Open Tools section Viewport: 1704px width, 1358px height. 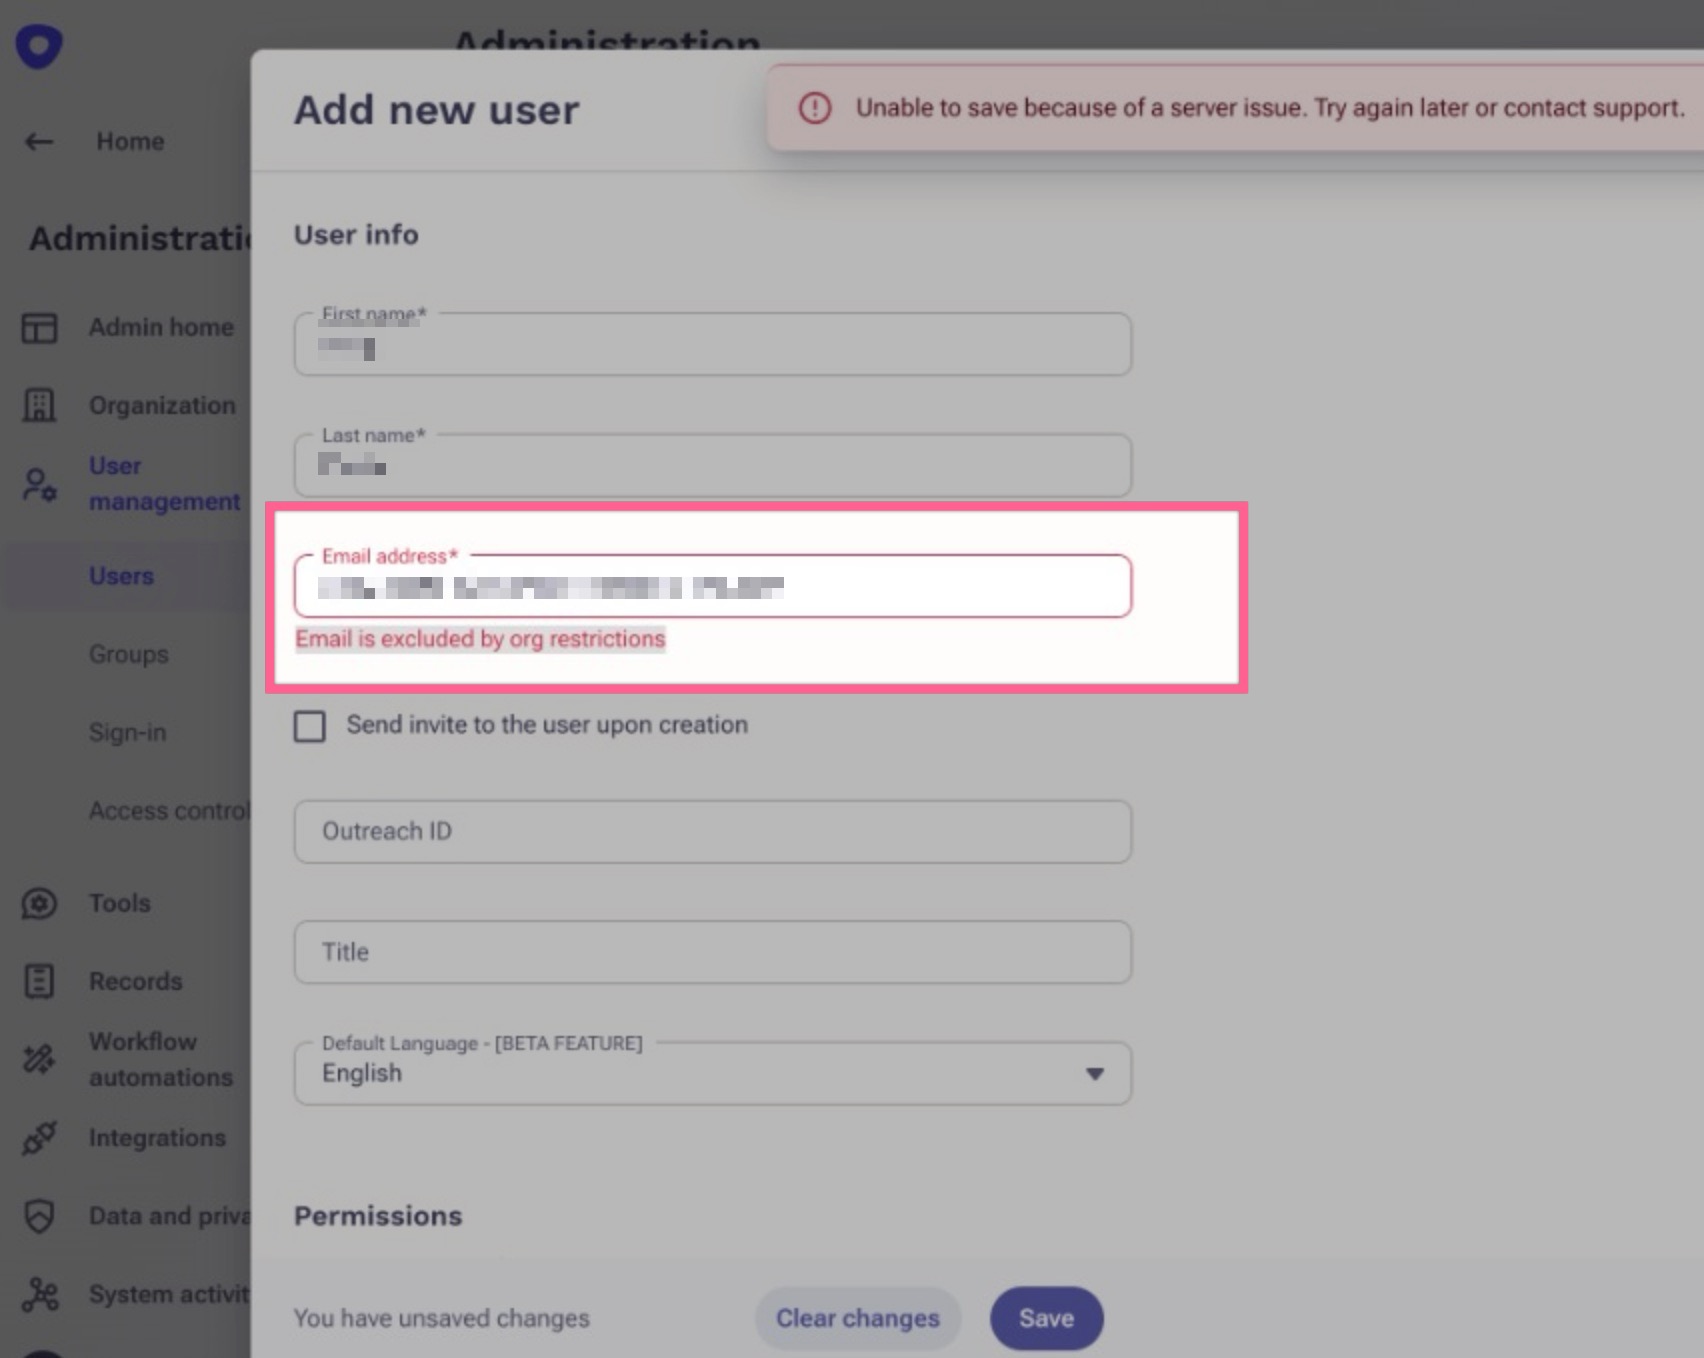pos(119,903)
